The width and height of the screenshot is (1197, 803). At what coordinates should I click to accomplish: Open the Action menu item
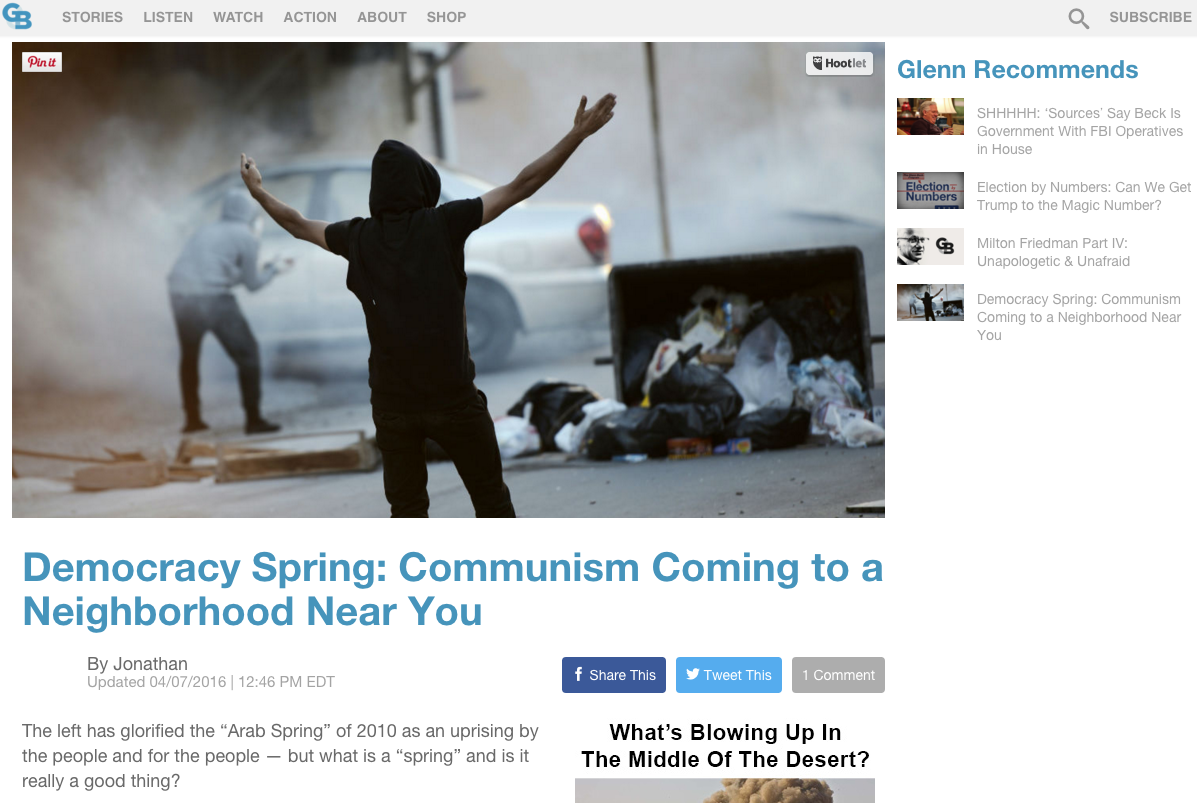click(x=310, y=17)
